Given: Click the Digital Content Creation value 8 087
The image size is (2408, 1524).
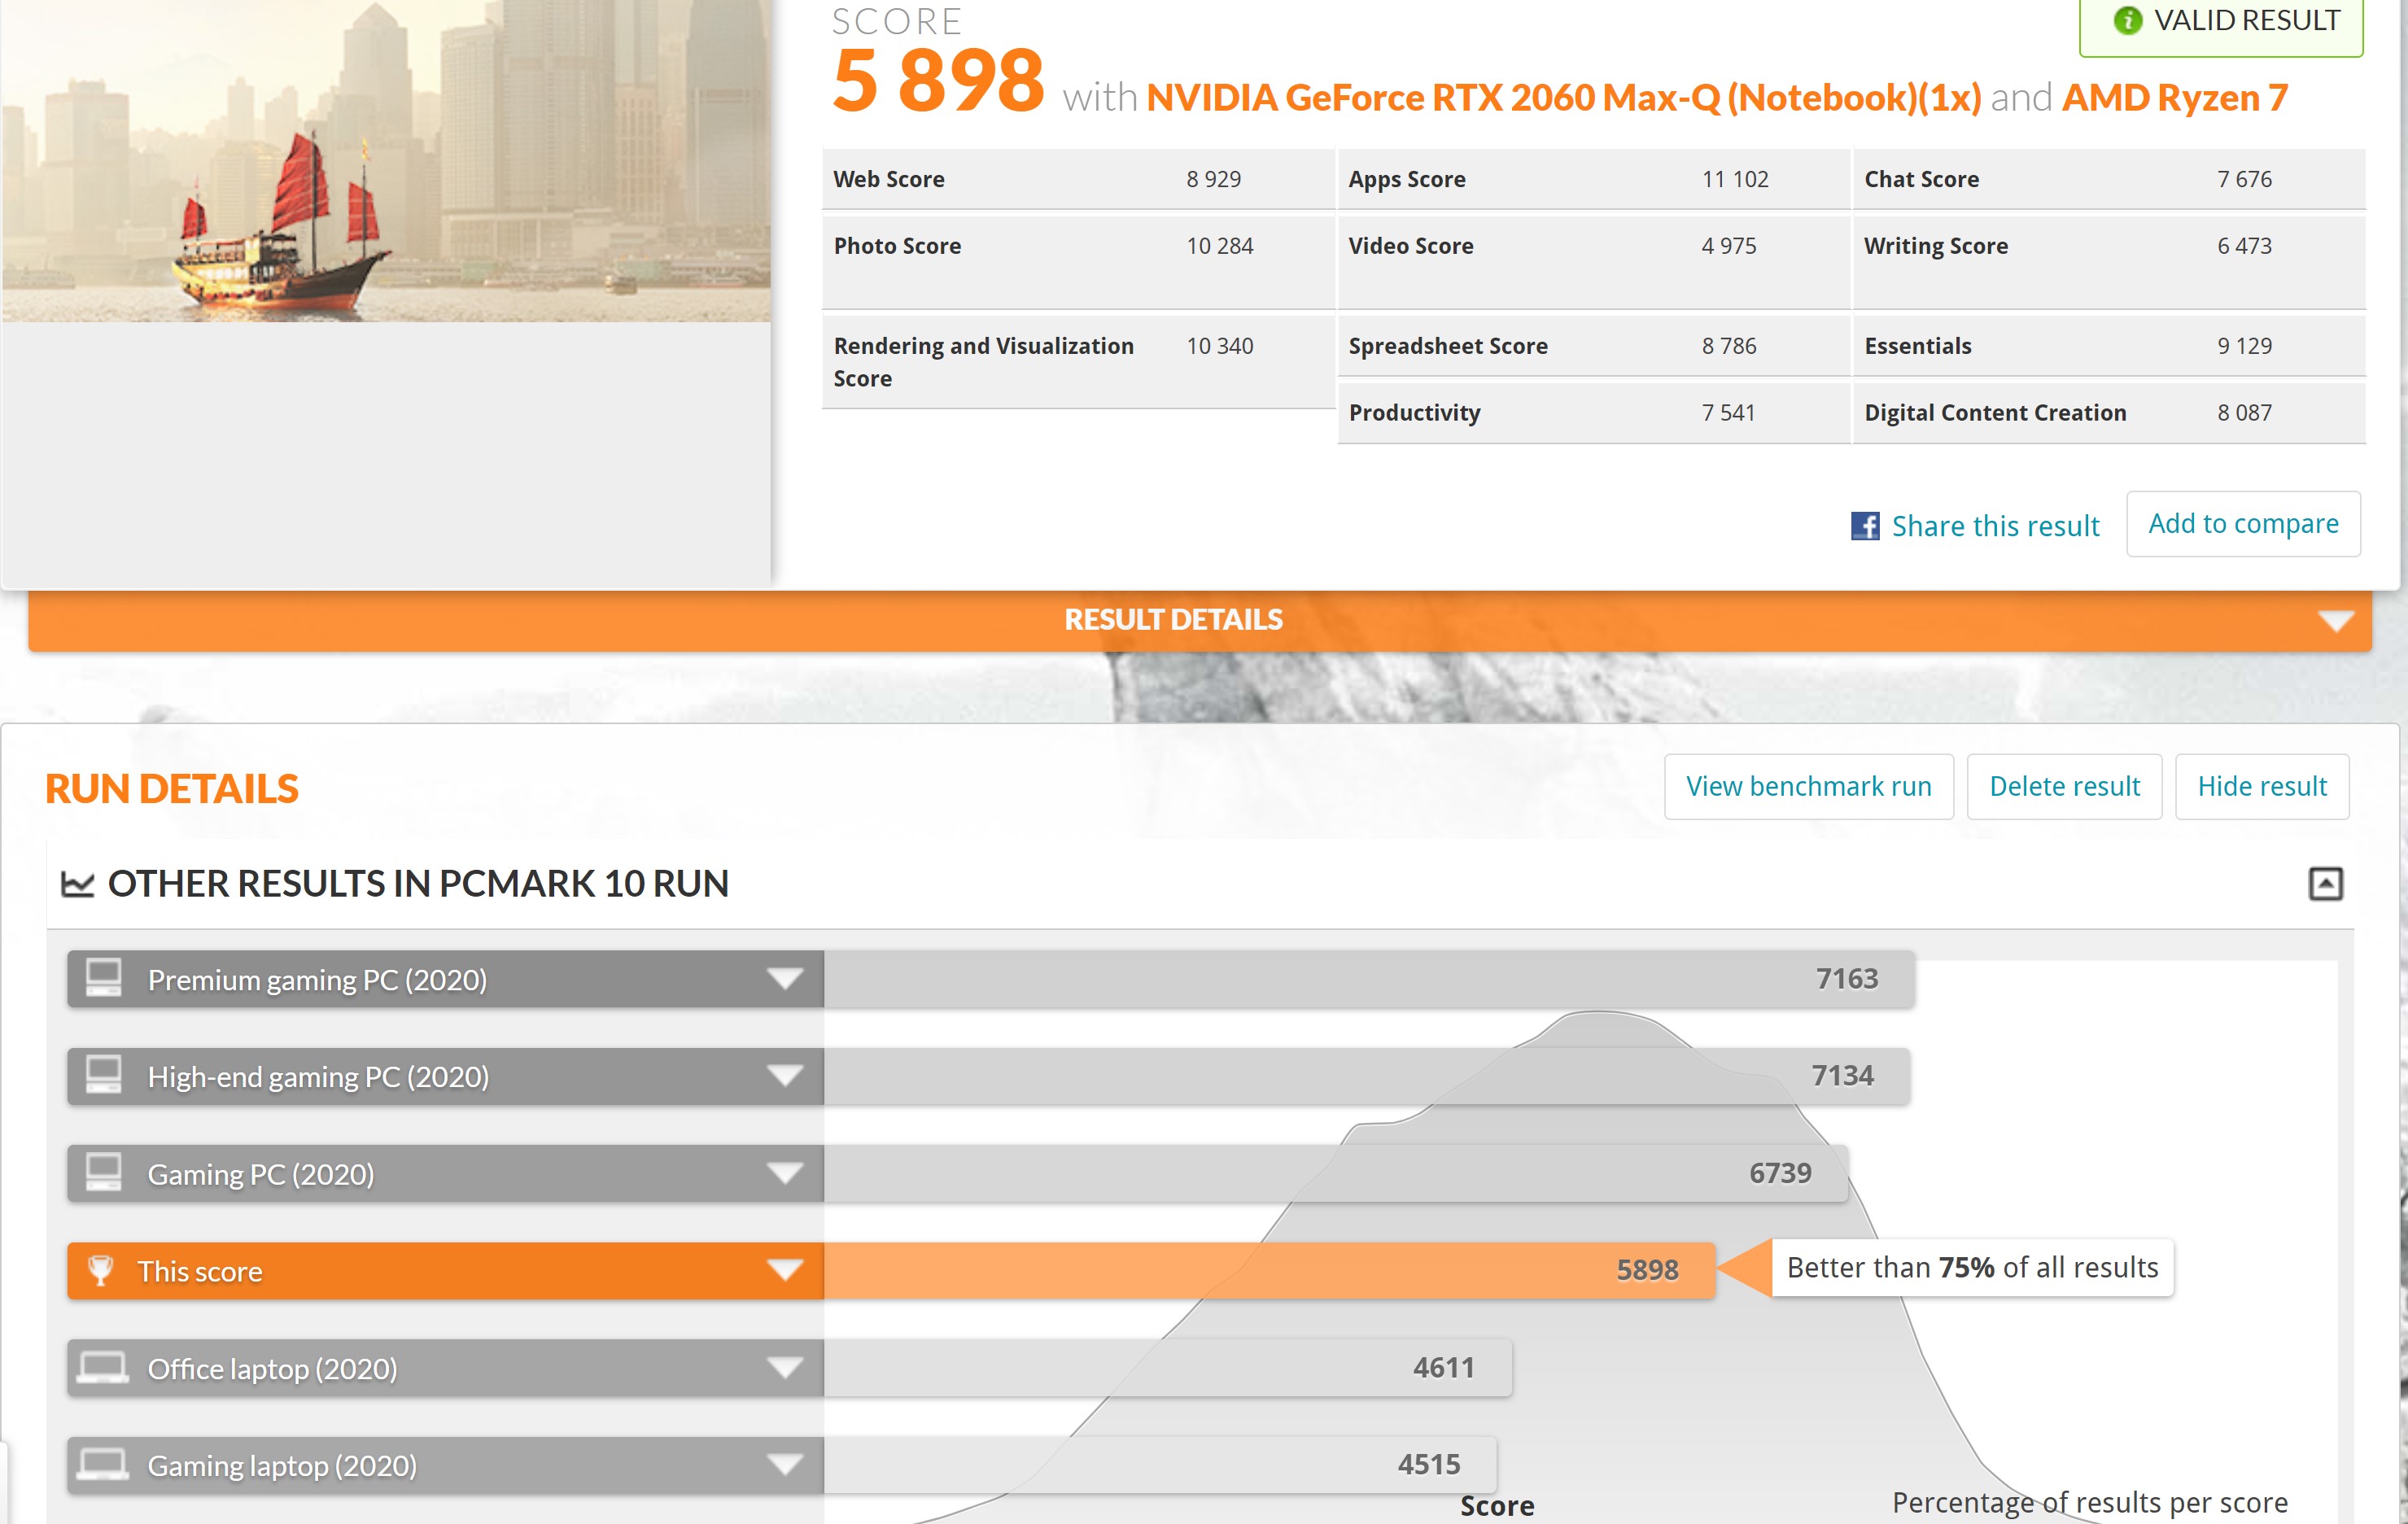Looking at the screenshot, I should [x=2244, y=413].
